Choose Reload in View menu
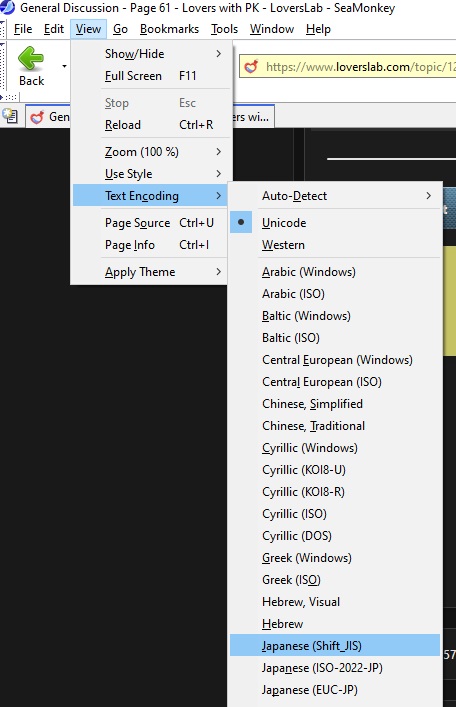 pyautogui.click(x=151, y=125)
